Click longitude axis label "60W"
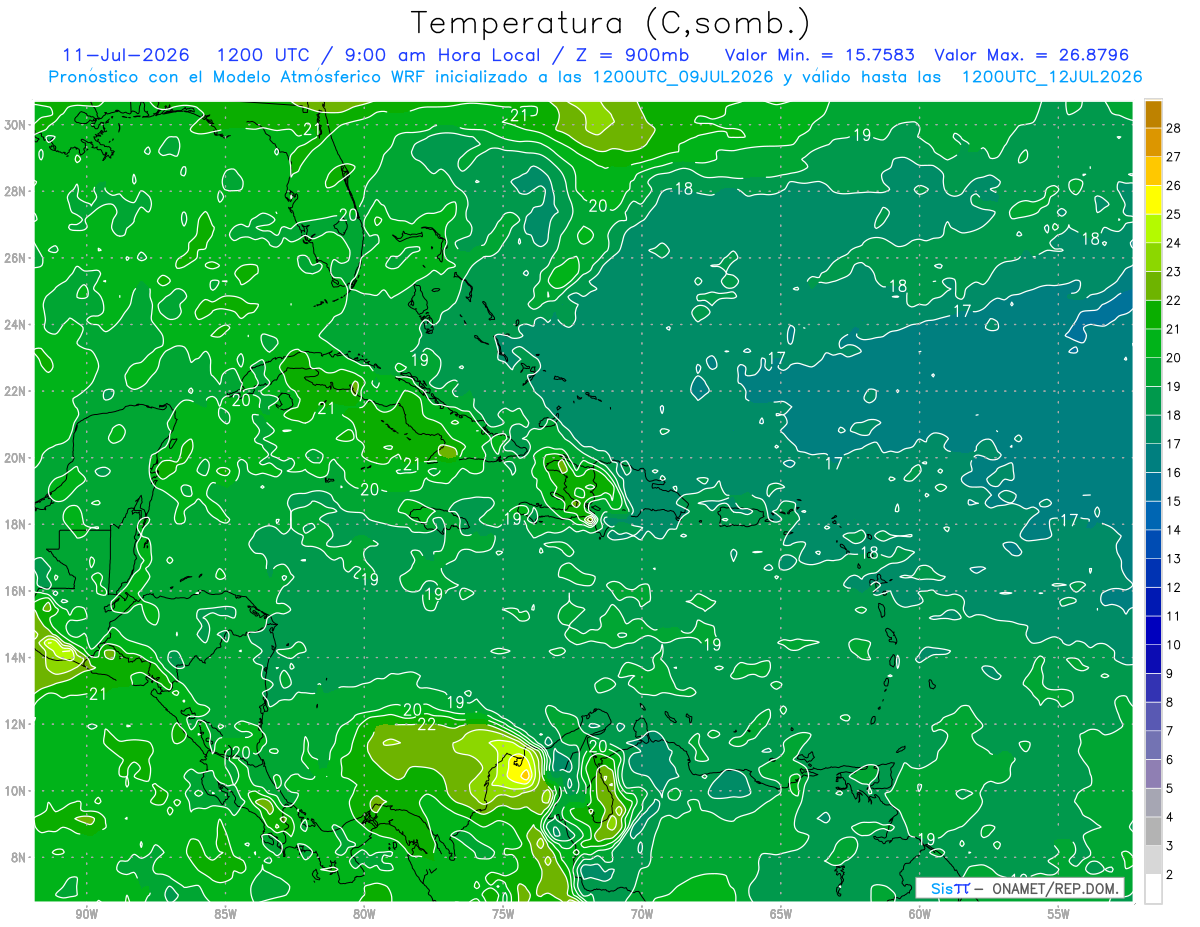 point(920,914)
